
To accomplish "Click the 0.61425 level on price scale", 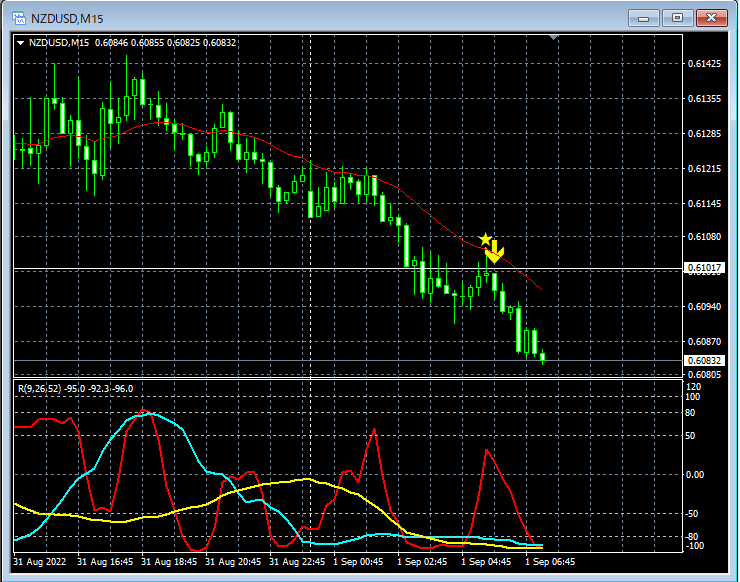I will pyautogui.click(x=704, y=64).
